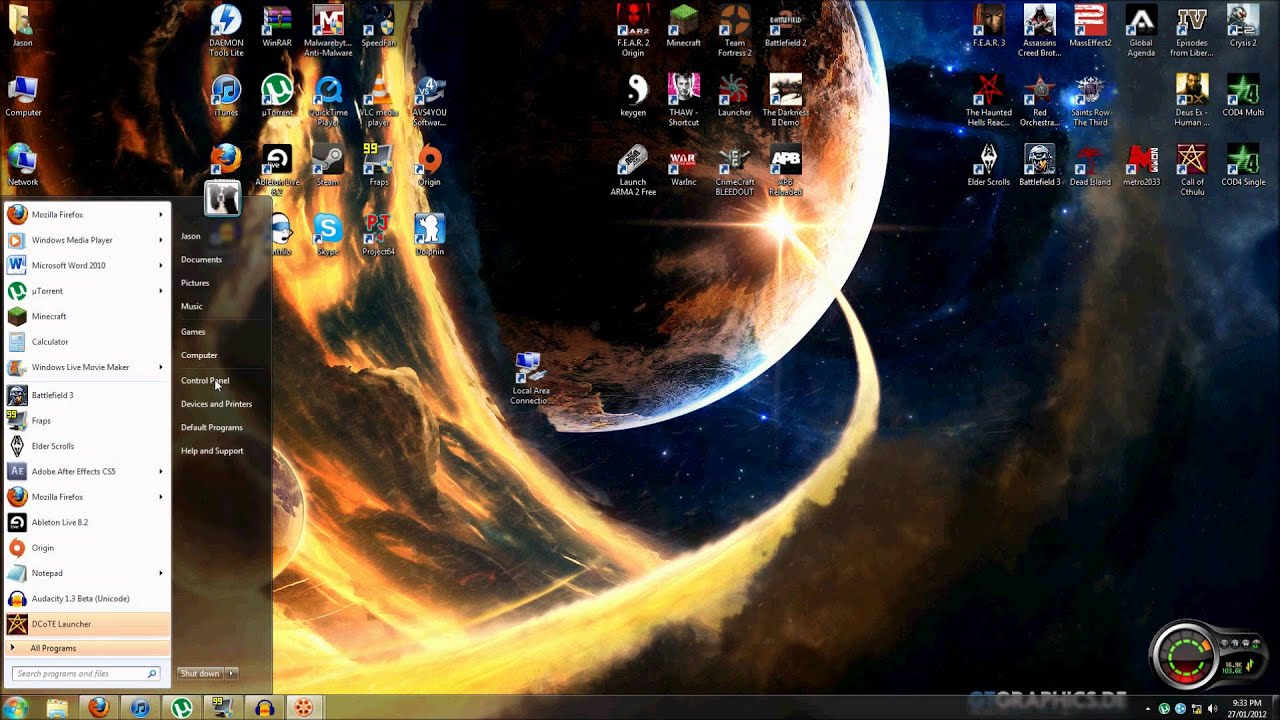Screen dimensions: 1280x720
Task: Open Jason user folder link
Action: [x=190, y=236]
